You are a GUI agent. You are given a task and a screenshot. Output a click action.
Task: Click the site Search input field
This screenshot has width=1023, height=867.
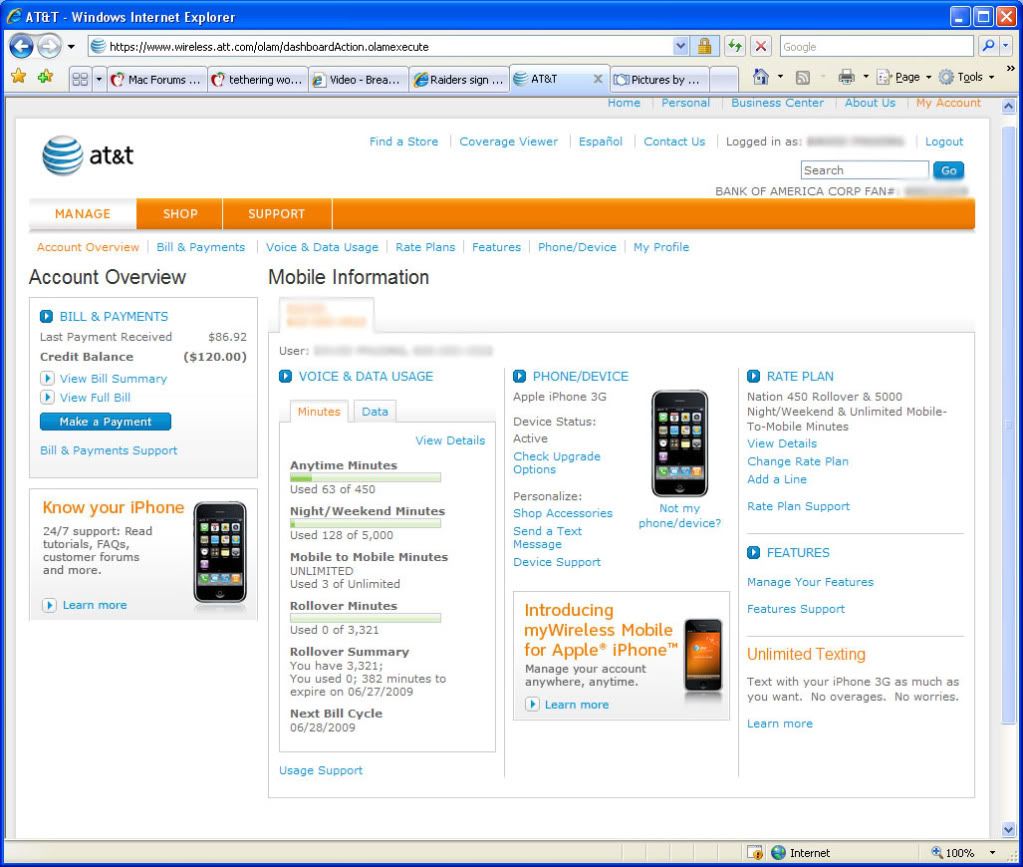point(864,170)
